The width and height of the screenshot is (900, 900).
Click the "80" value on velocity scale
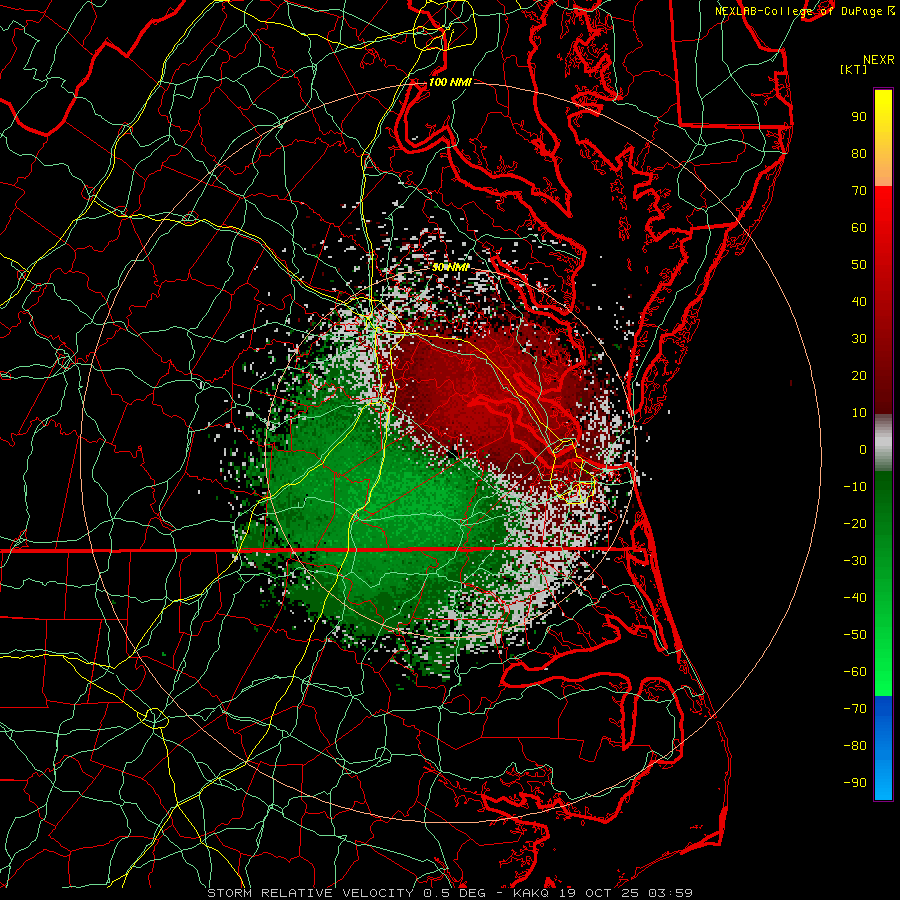pyautogui.click(x=859, y=154)
